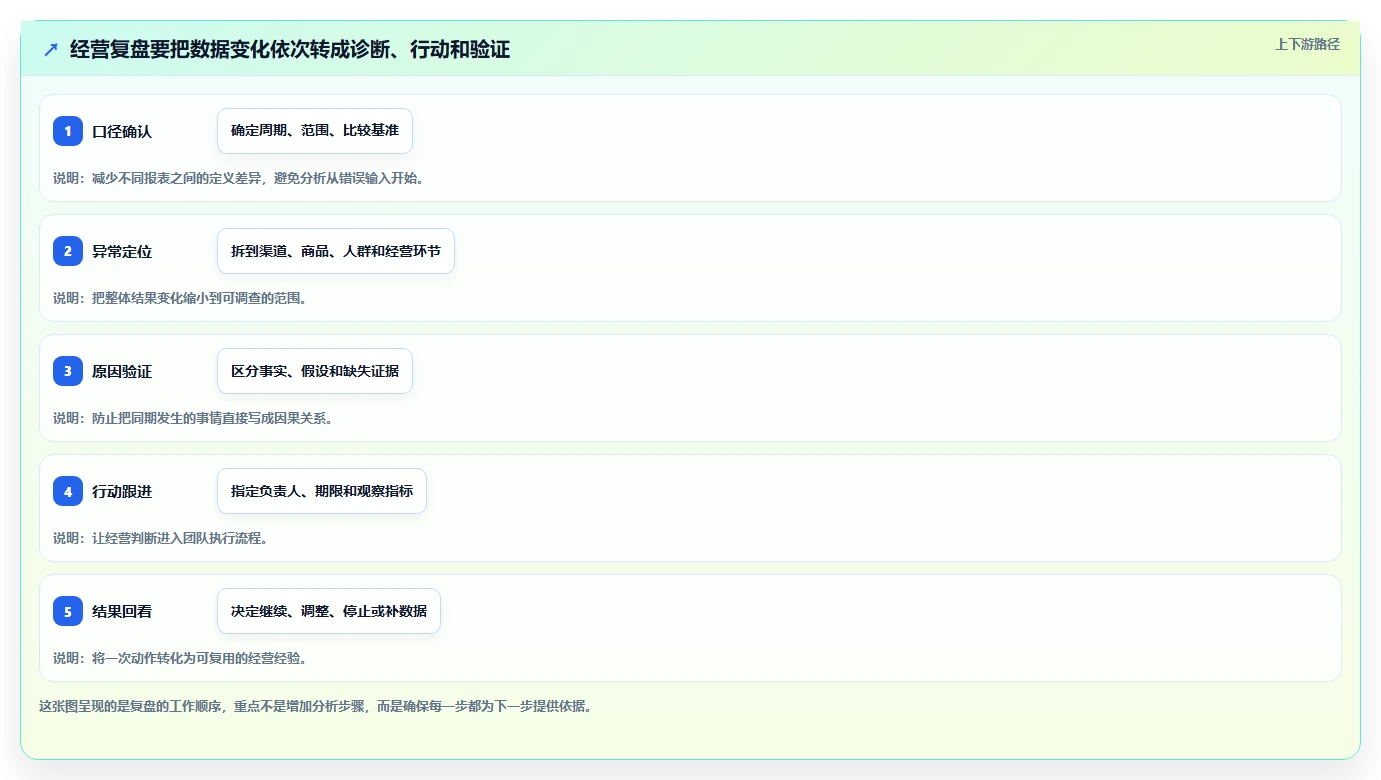Click the 上下游路径 label

[1307, 44]
